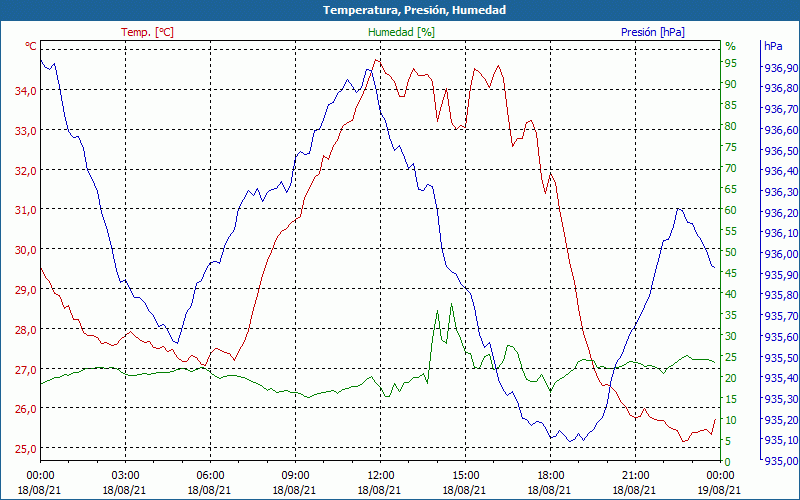Click the 80 humidity axis value
This screenshot has width=800, height=500.
click(x=731, y=126)
